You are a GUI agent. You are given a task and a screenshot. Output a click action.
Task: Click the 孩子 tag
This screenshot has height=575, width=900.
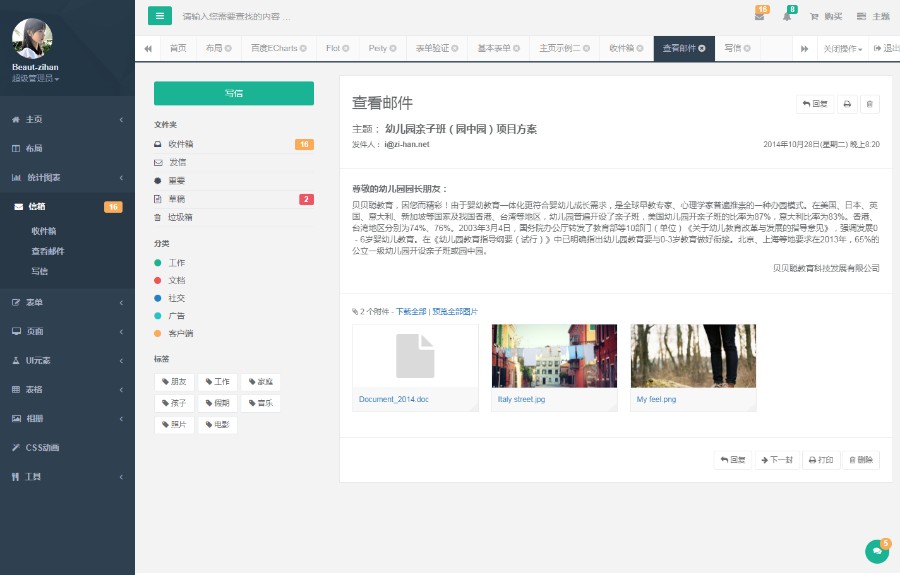[174, 403]
